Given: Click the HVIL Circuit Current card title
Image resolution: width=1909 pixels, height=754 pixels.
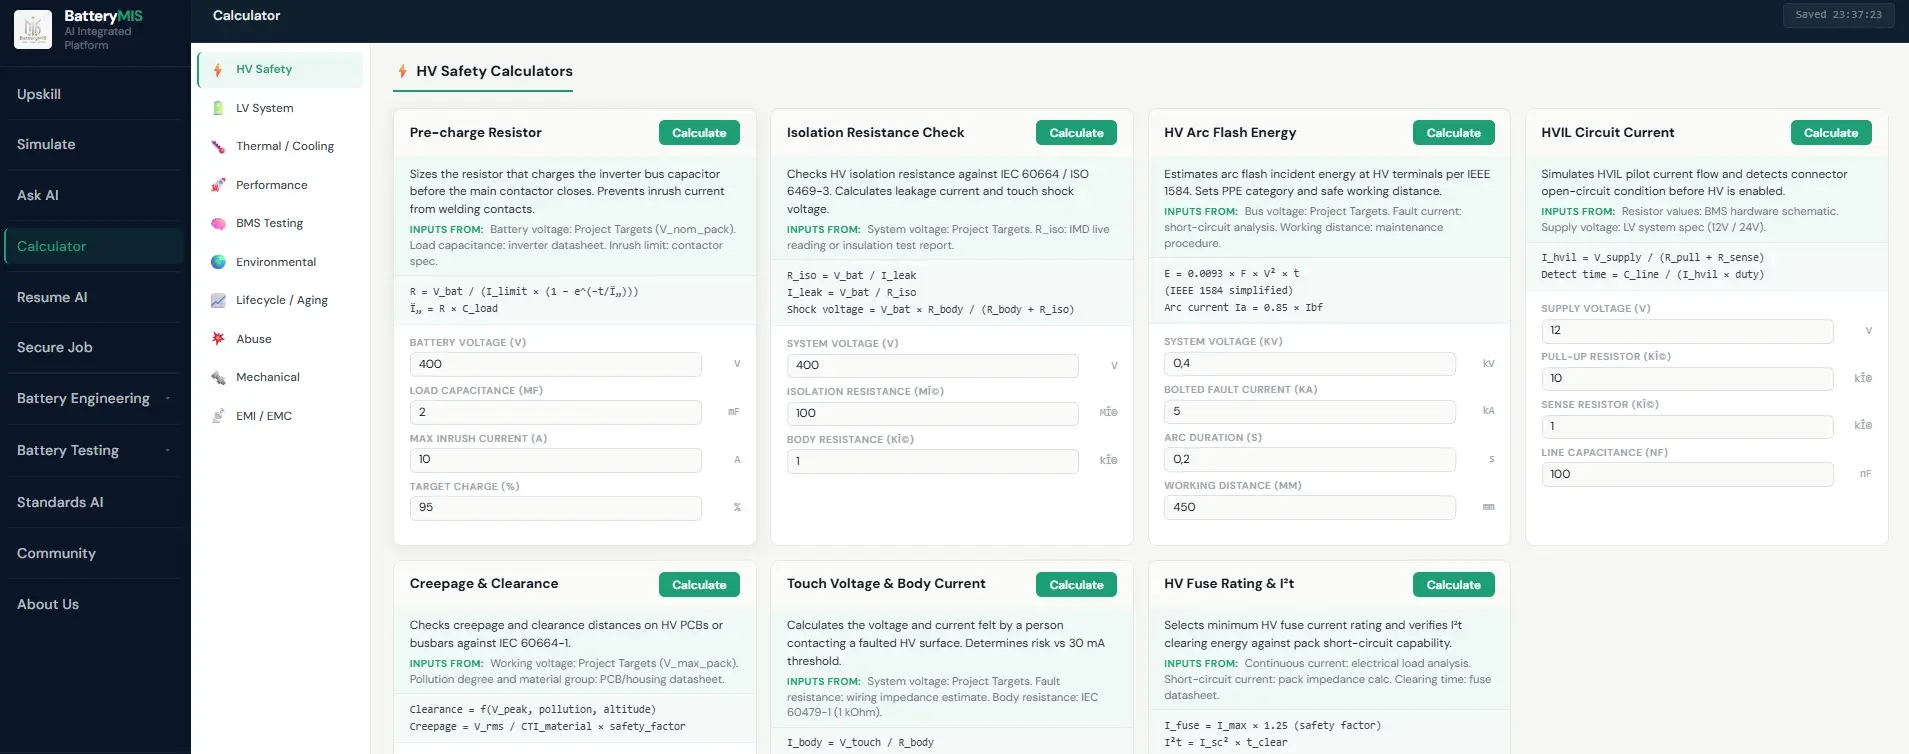Looking at the screenshot, I should coord(1607,133).
